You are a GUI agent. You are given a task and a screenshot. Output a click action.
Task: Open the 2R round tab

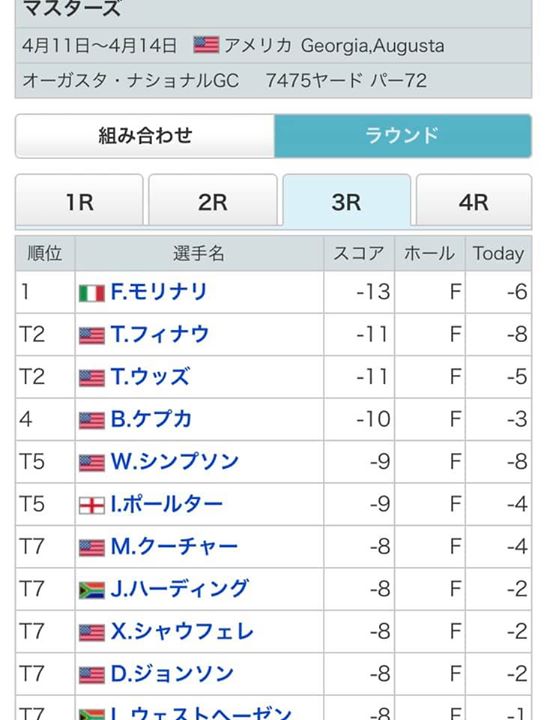click(x=213, y=200)
